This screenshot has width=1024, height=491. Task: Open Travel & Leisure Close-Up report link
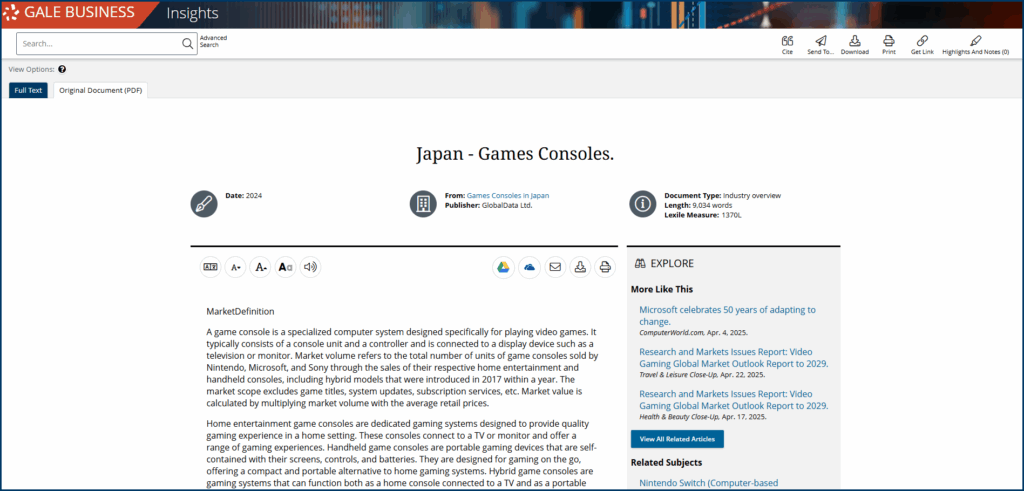733,357
